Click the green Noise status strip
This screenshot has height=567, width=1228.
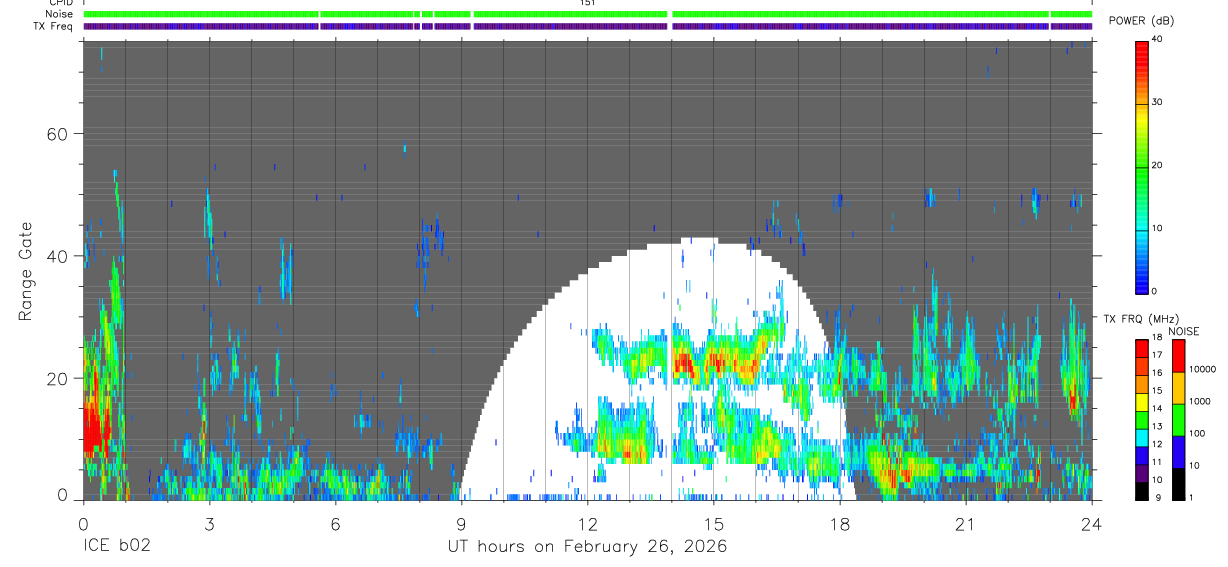point(588,14)
